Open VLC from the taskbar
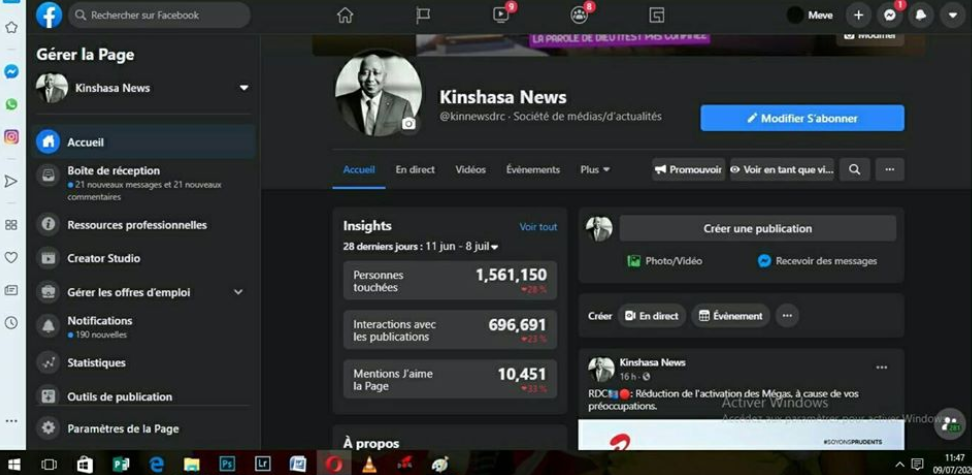 [x=369, y=464]
